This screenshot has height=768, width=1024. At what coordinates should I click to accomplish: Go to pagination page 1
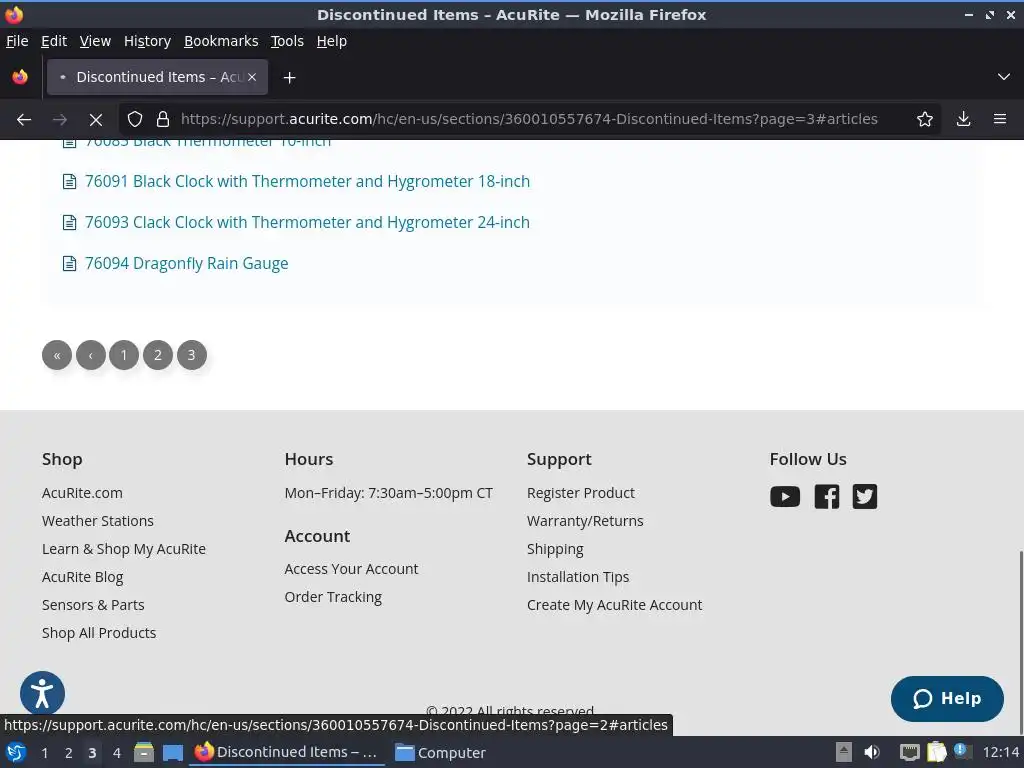coord(124,355)
